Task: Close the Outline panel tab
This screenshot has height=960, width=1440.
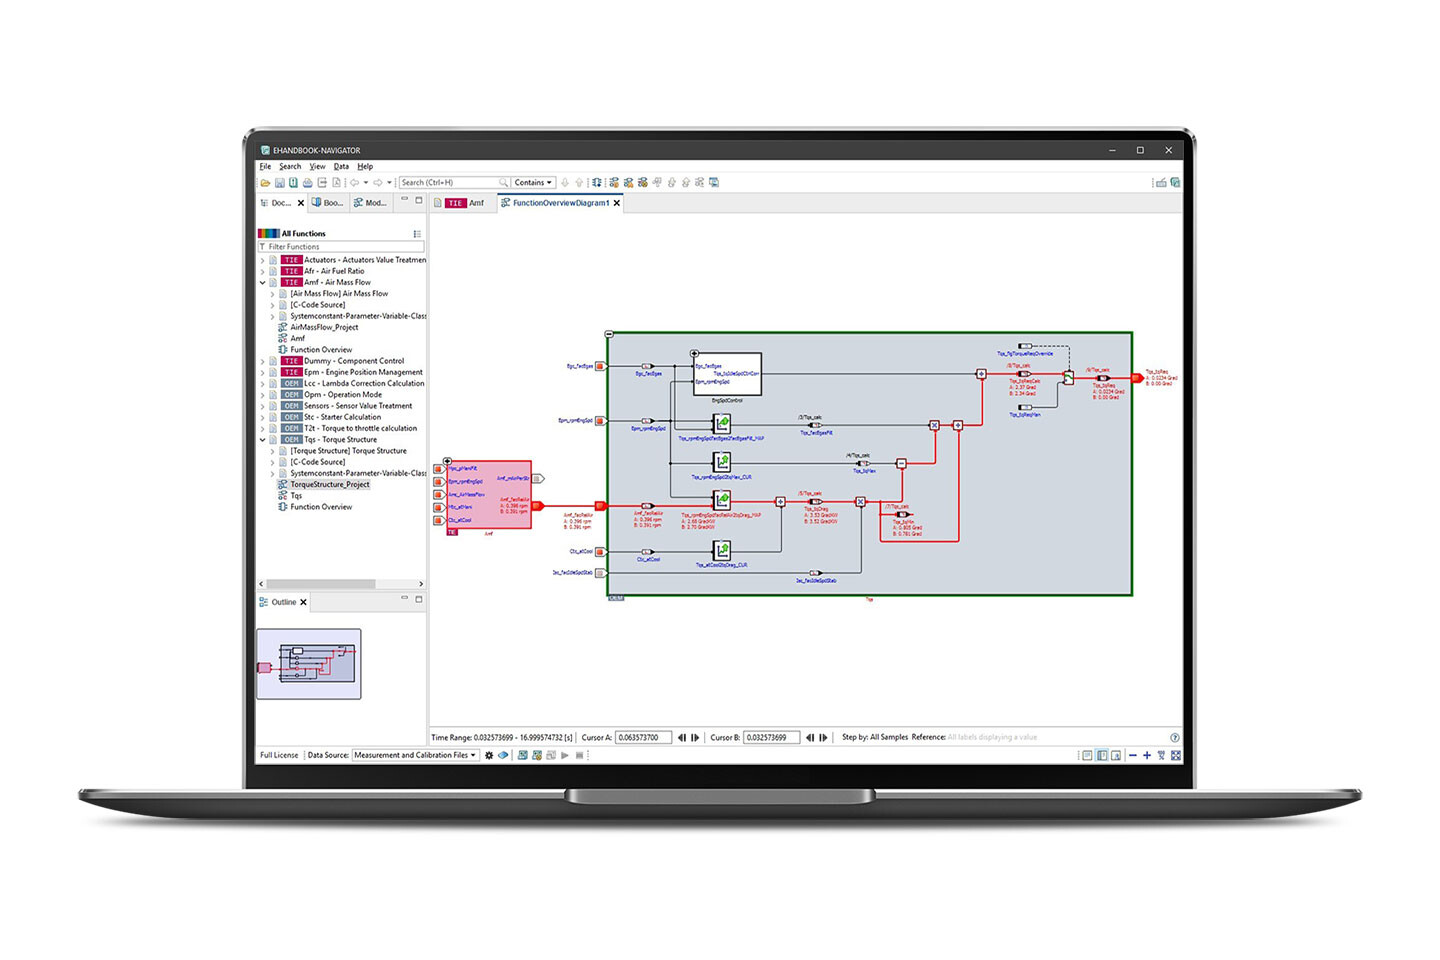Action: (304, 602)
